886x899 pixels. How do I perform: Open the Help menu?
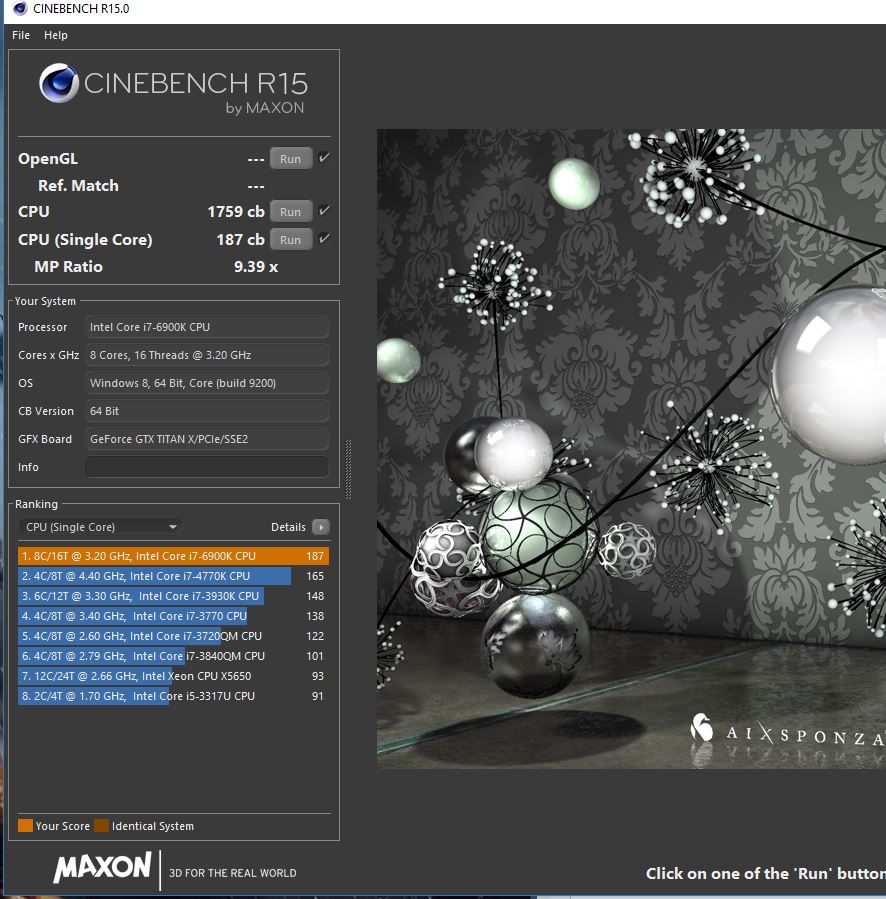[x=56, y=35]
